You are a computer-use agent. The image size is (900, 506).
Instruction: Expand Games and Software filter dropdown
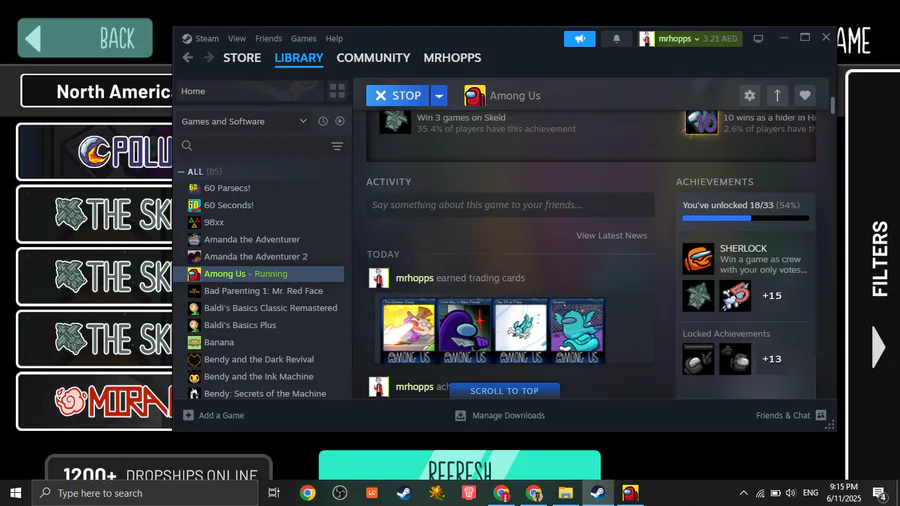(x=303, y=121)
